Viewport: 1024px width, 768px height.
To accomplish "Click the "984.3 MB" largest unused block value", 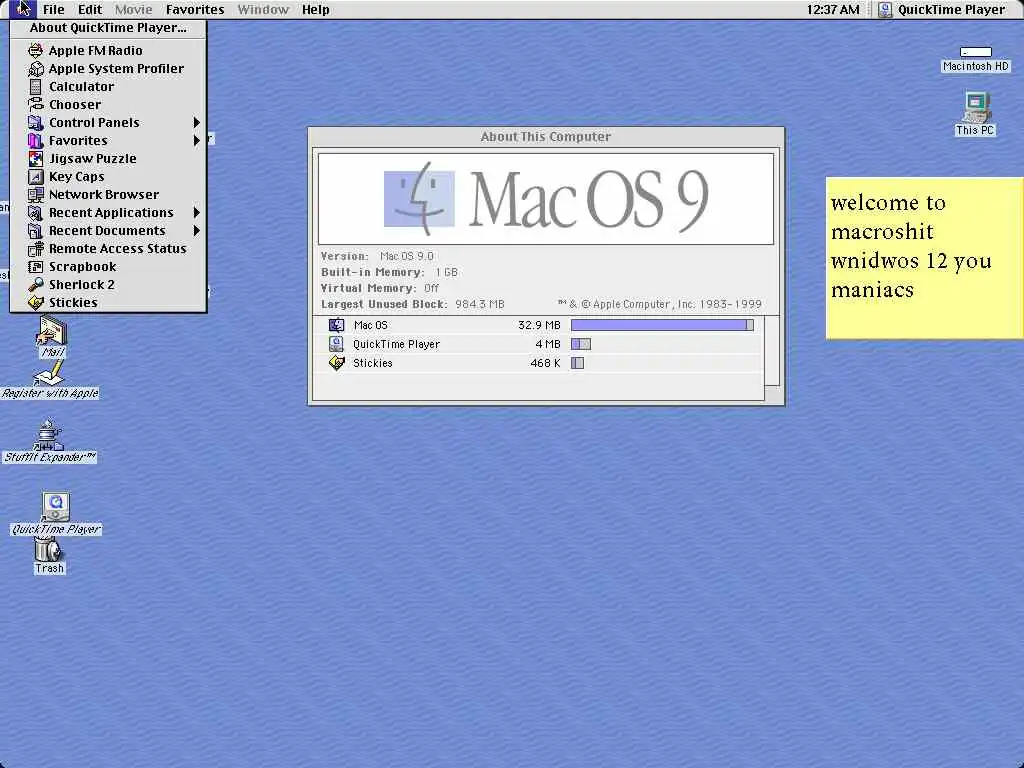I will pos(480,304).
